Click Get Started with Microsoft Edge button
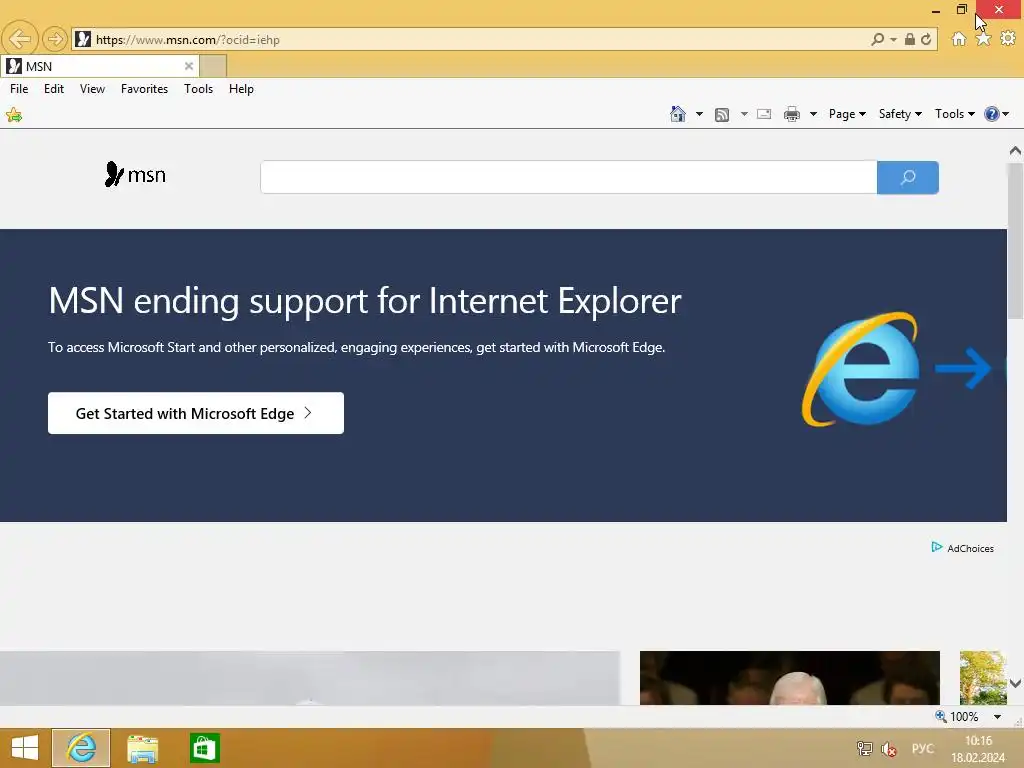Image resolution: width=1024 pixels, height=768 pixels. pos(196,413)
